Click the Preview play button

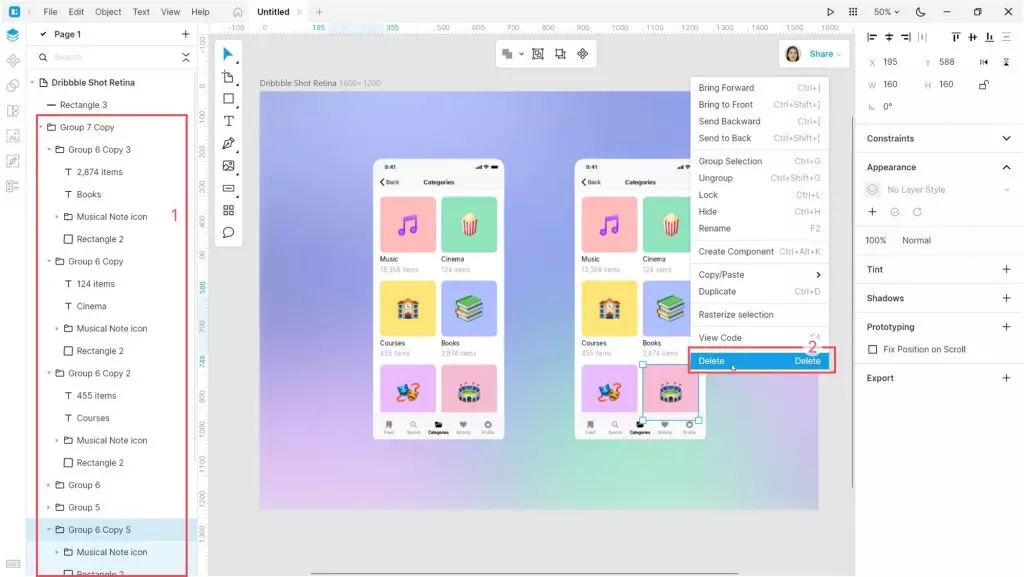[830, 12]
